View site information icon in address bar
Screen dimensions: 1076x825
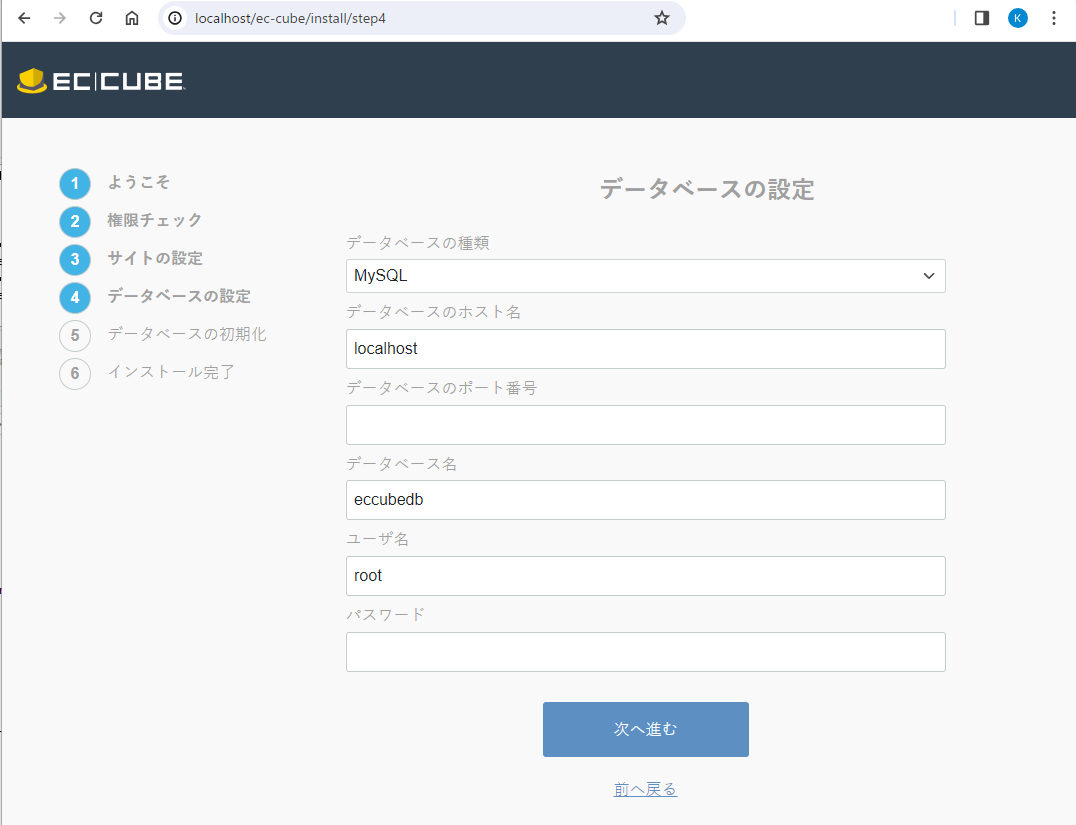(175, 18)
